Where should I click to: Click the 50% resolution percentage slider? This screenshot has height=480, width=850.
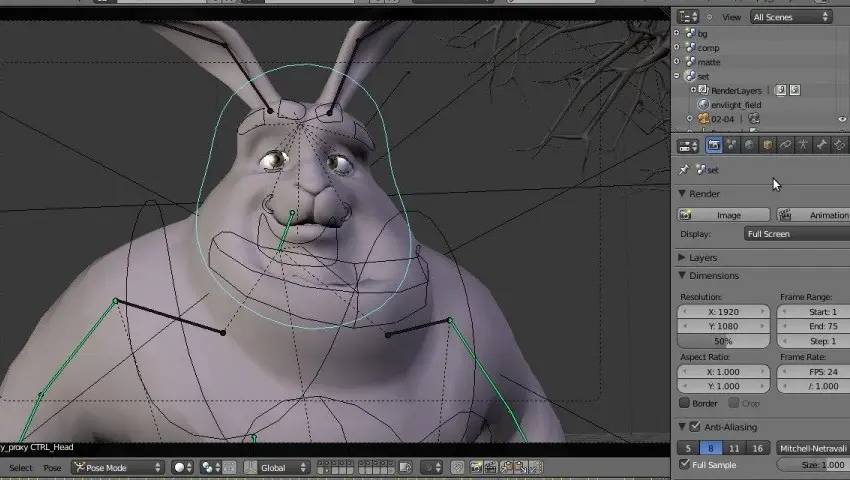722,341
